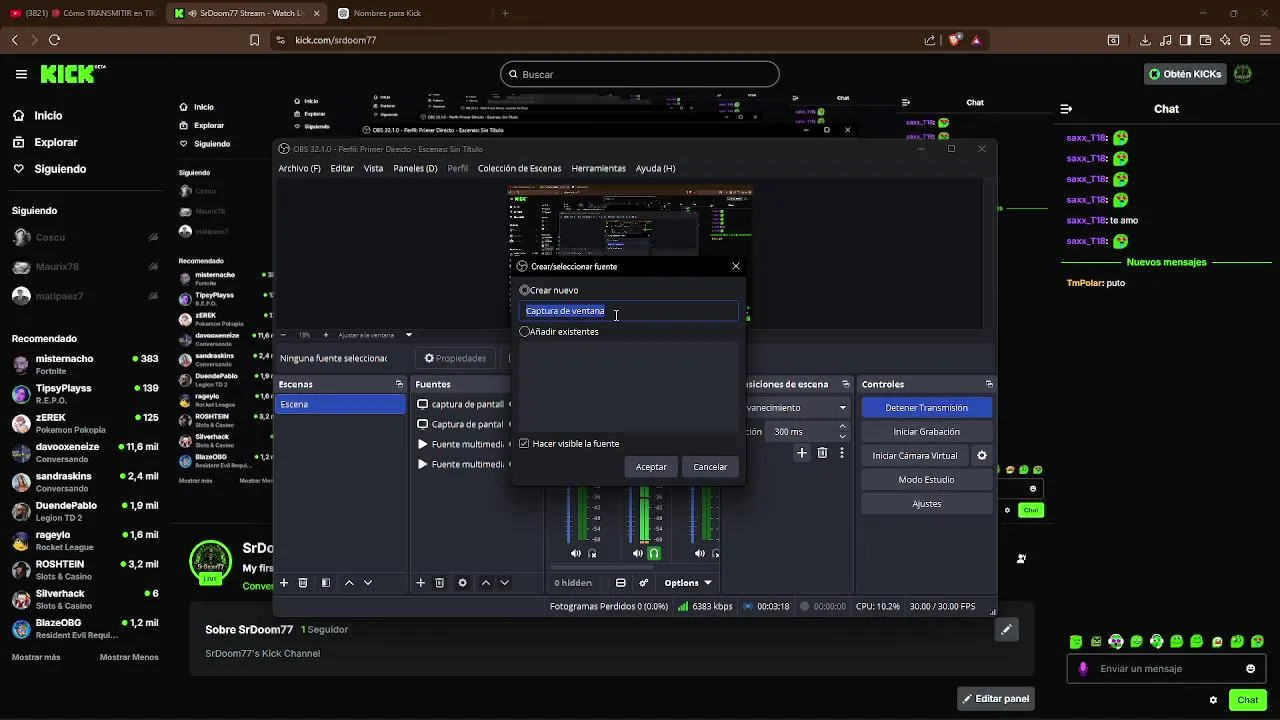Edit channel about section with the pencil icon
This screenshot has height=720, width=1280.
1006,629
